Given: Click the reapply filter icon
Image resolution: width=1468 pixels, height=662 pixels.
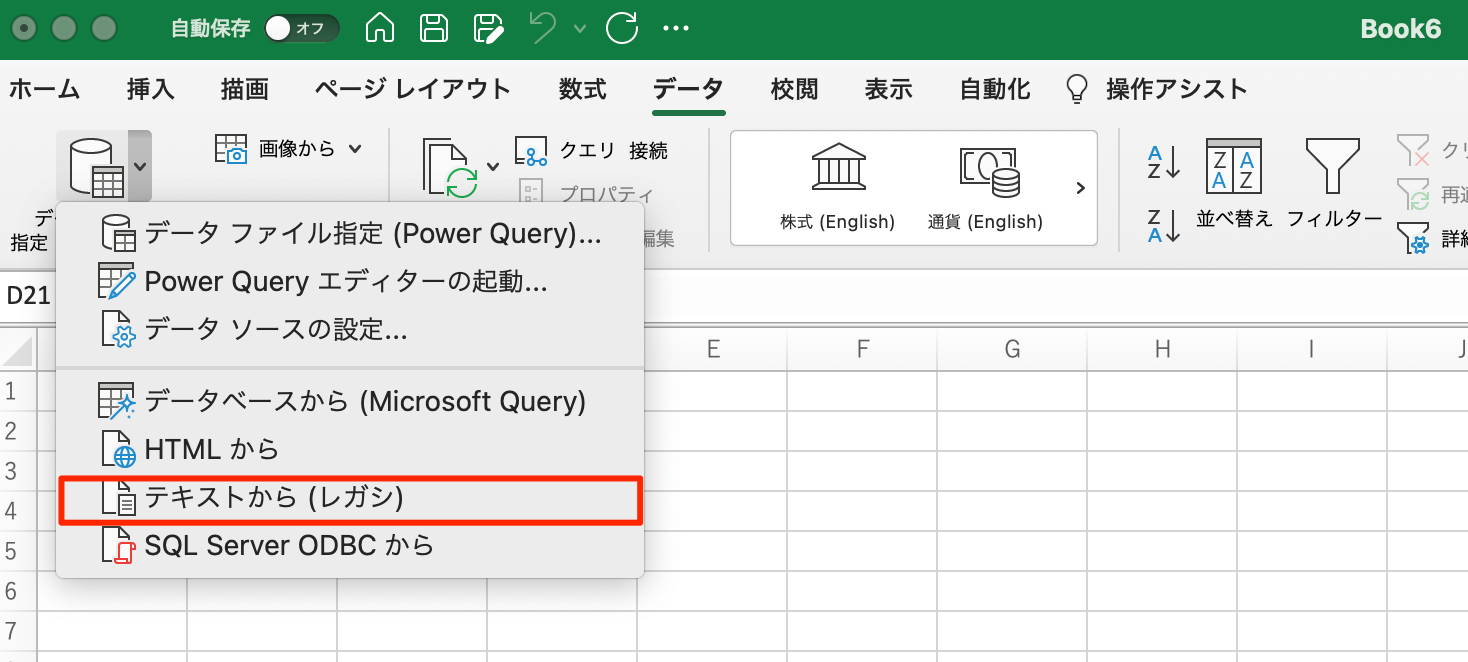Looking at the screenshot, I should 1413,193.
